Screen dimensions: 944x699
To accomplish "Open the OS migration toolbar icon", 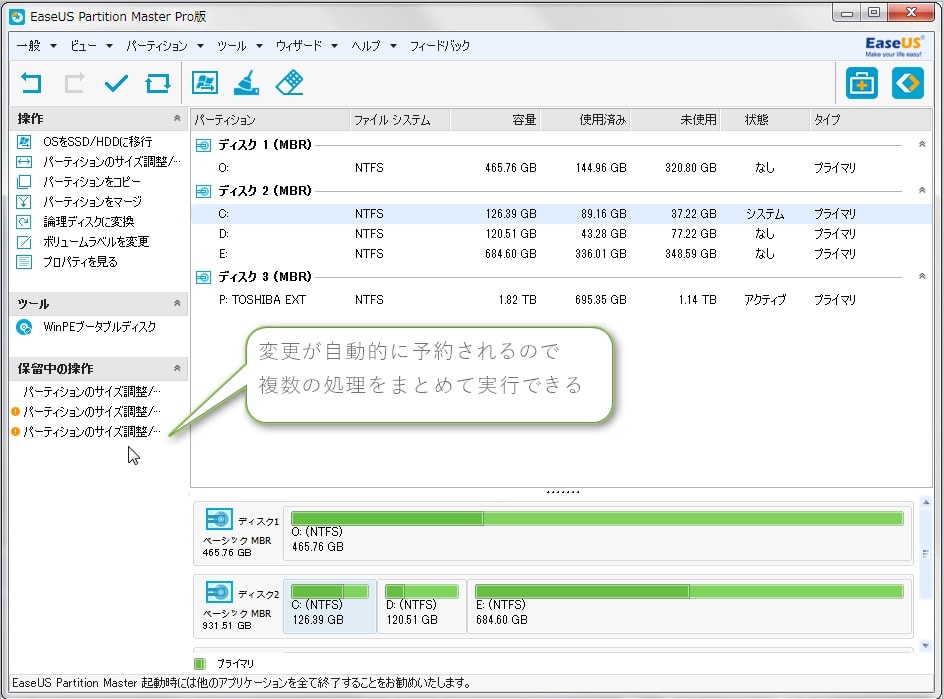I will coord(205,83).
